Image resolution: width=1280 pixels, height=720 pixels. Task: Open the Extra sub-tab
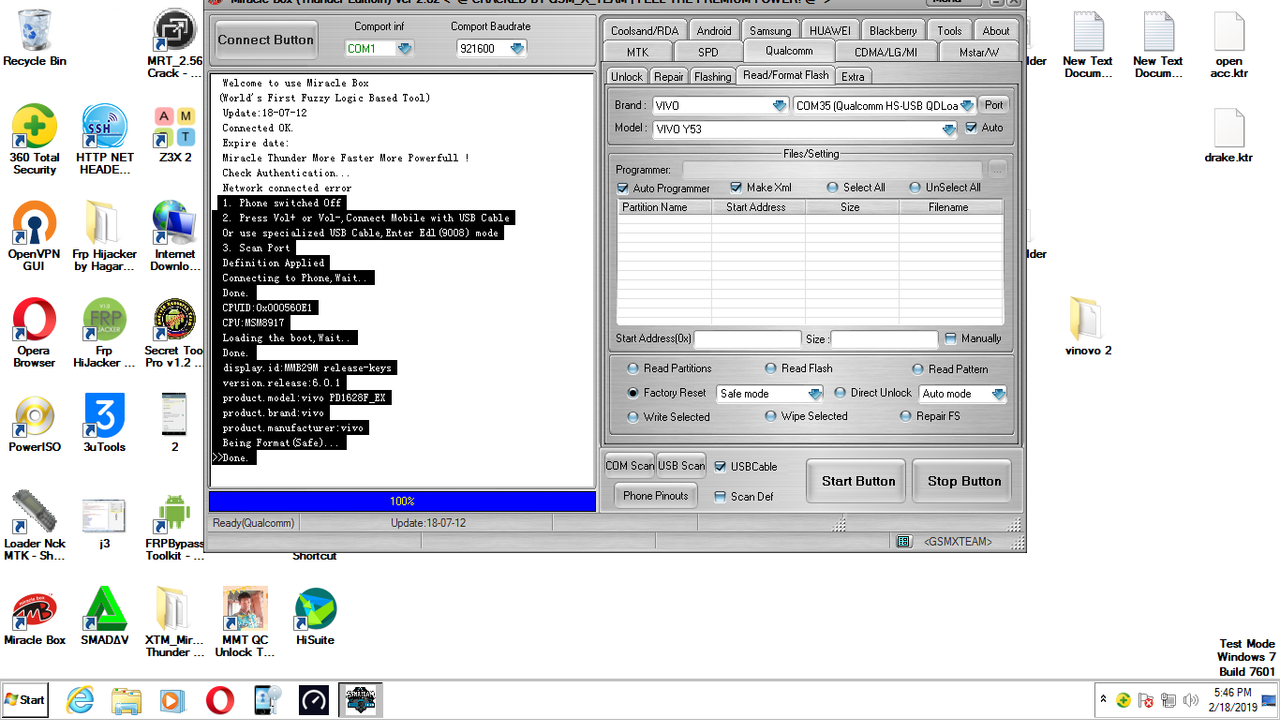(853, 76)
